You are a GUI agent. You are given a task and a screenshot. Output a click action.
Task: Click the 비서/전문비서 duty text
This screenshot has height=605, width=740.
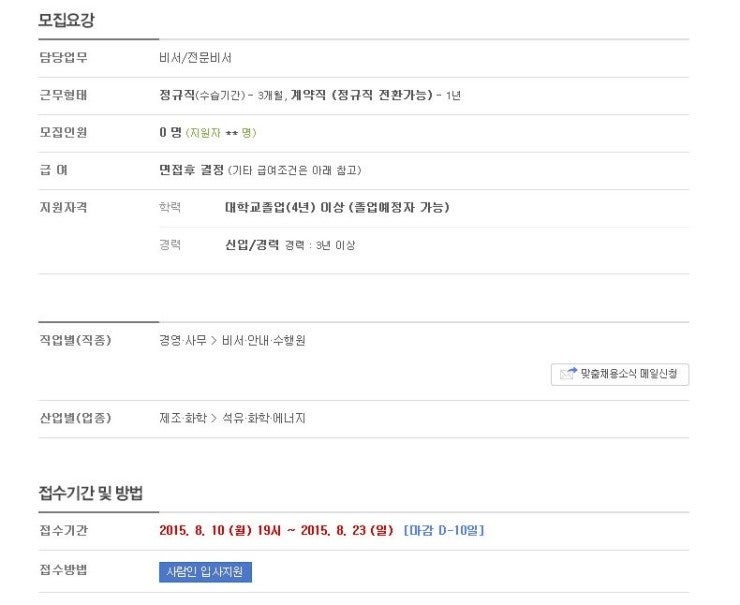pyautogui.click(x=195, y=58)
